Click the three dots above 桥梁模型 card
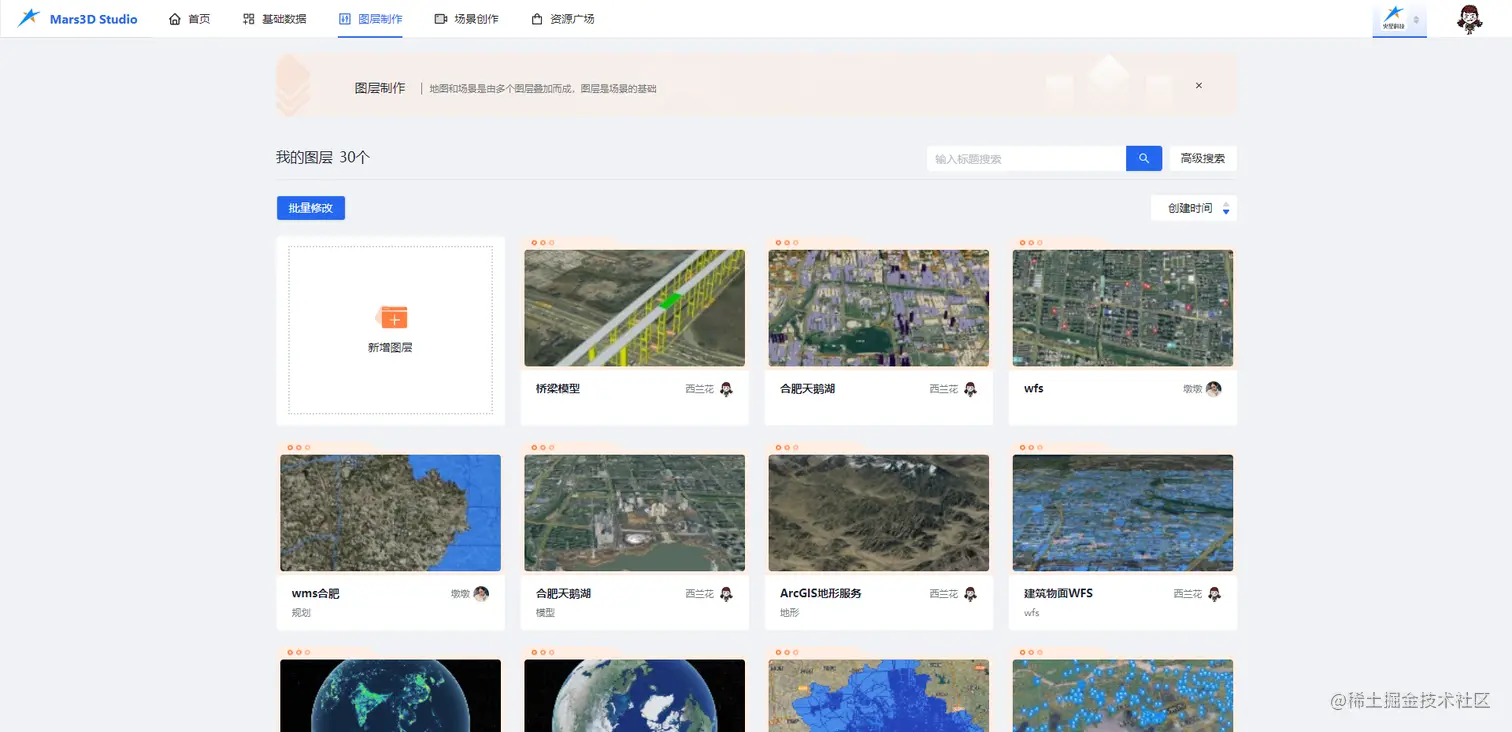1512x732 pixels. [x=543, y=242]
